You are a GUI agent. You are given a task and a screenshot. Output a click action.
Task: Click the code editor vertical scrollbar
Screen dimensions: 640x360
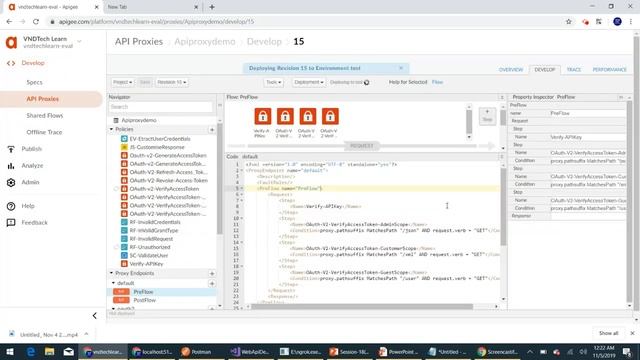coord(503,206)
